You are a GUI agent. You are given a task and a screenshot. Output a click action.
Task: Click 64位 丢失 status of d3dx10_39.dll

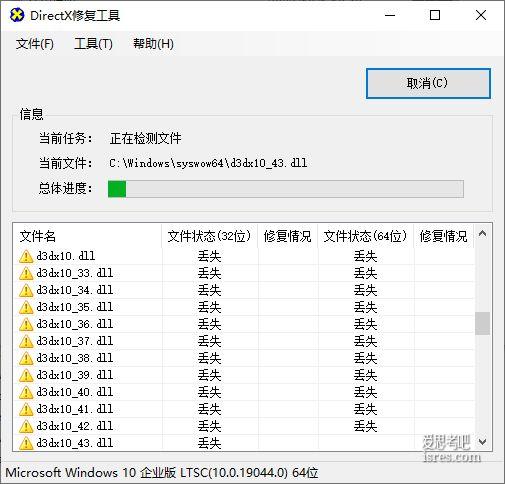tap(365, 375)
